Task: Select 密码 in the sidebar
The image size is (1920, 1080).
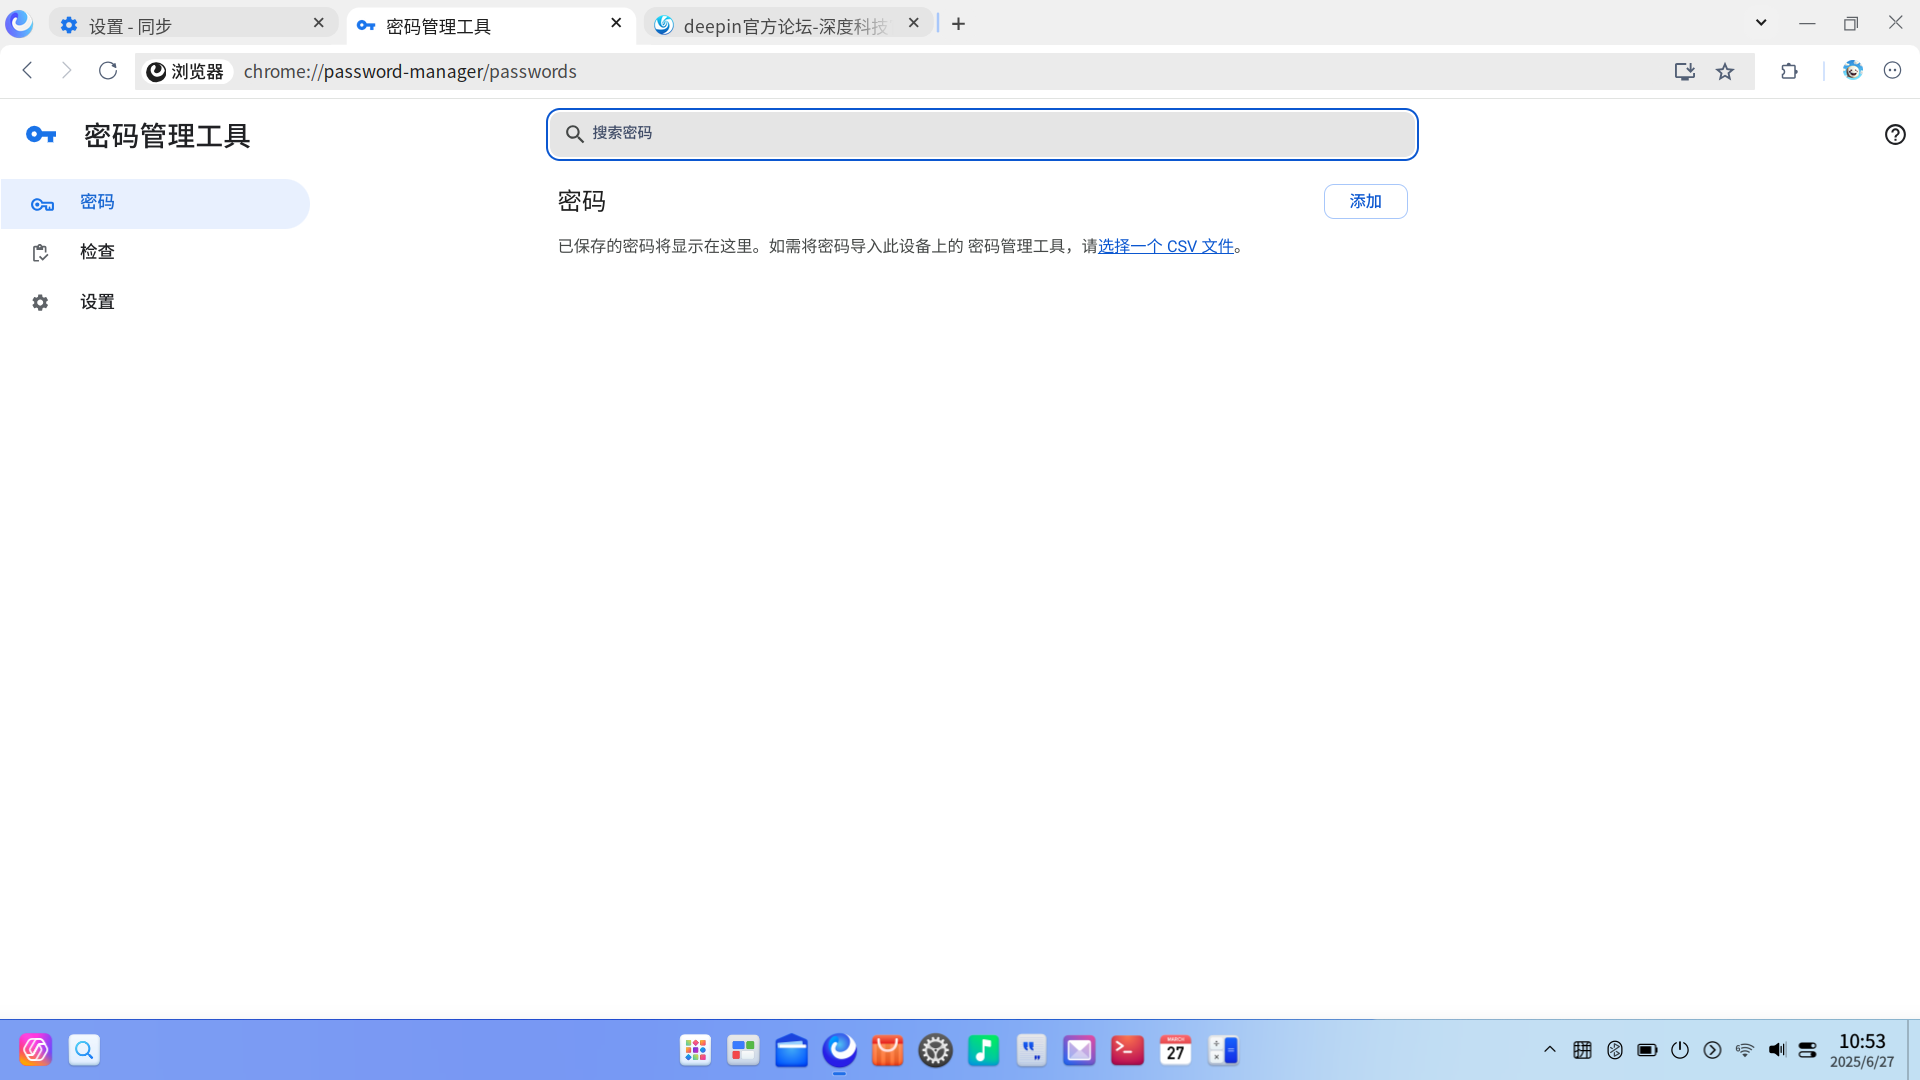Action: coord(155,203)
